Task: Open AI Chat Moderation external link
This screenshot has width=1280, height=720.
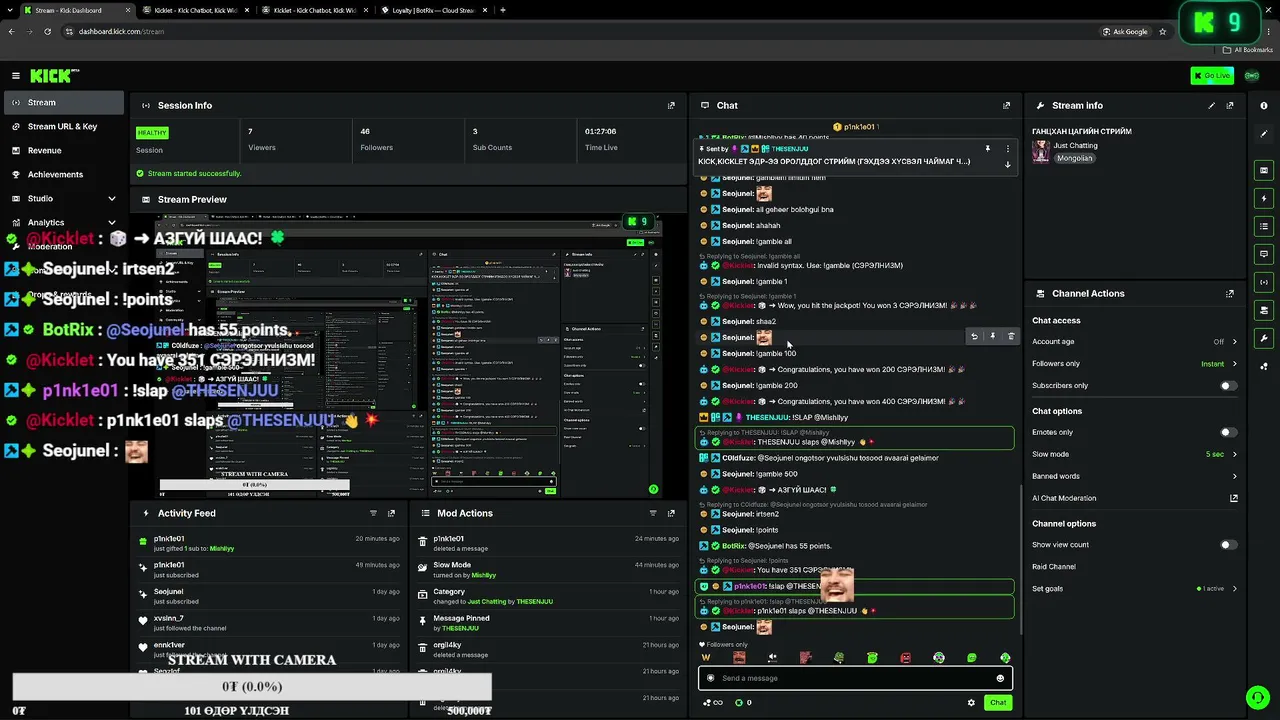Action: (1234, 498)
